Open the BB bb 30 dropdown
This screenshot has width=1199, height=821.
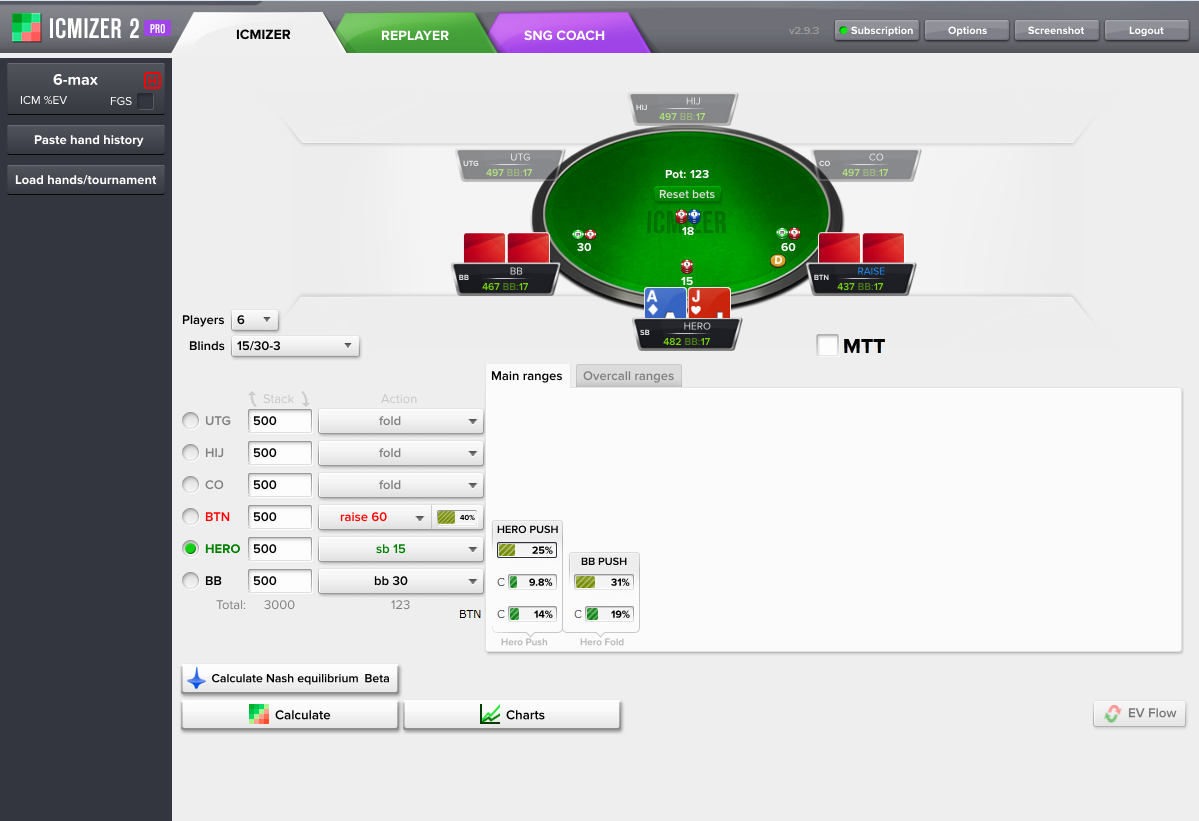click(x=401, y=581)
